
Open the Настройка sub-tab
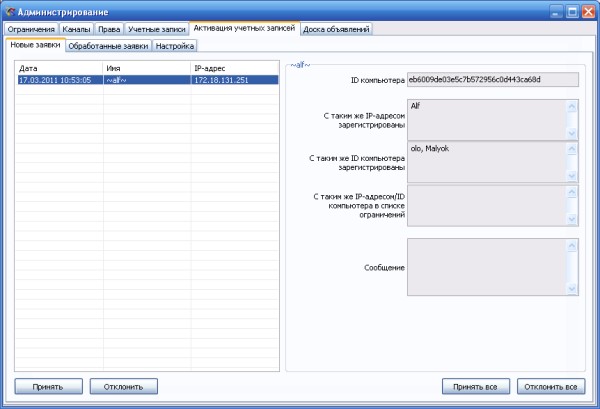175,46
